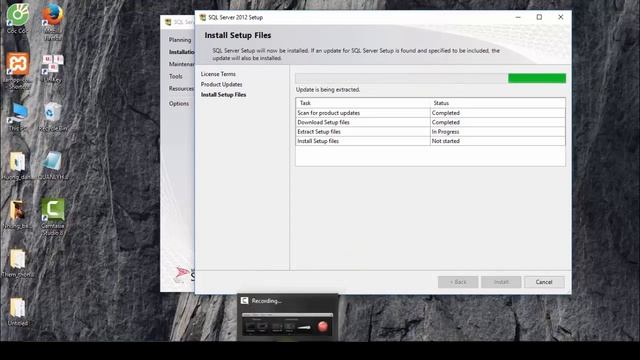Select the 'Scan for product updates' row
Screen dimensions: 640x360
click(x=431, y=113)
